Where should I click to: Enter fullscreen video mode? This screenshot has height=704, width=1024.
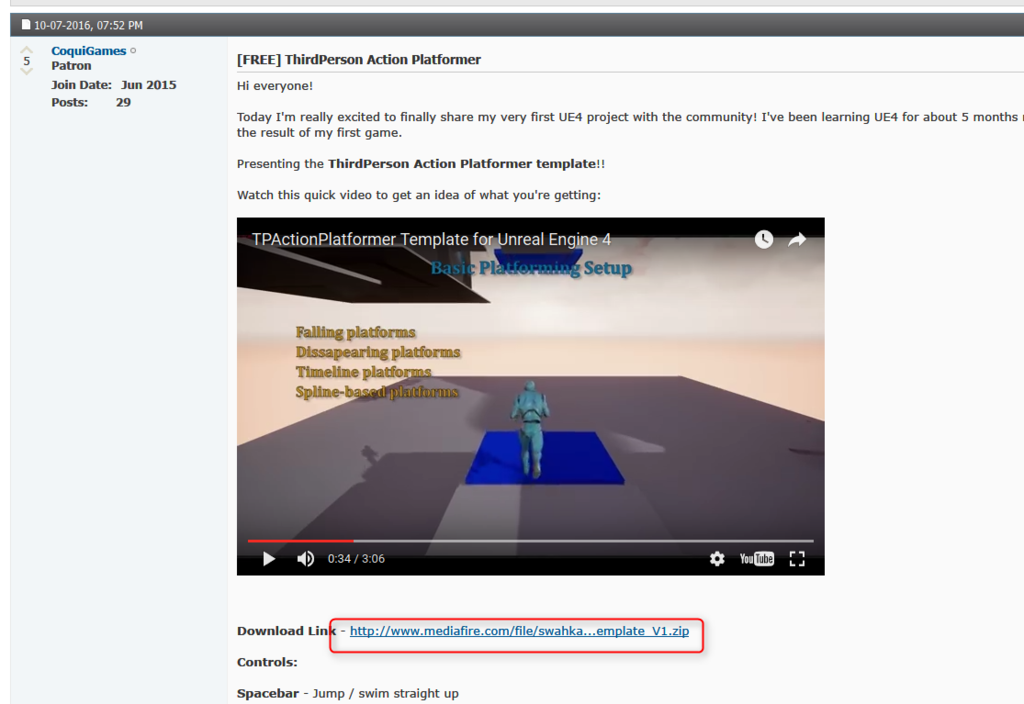click(x=797, y=559)
